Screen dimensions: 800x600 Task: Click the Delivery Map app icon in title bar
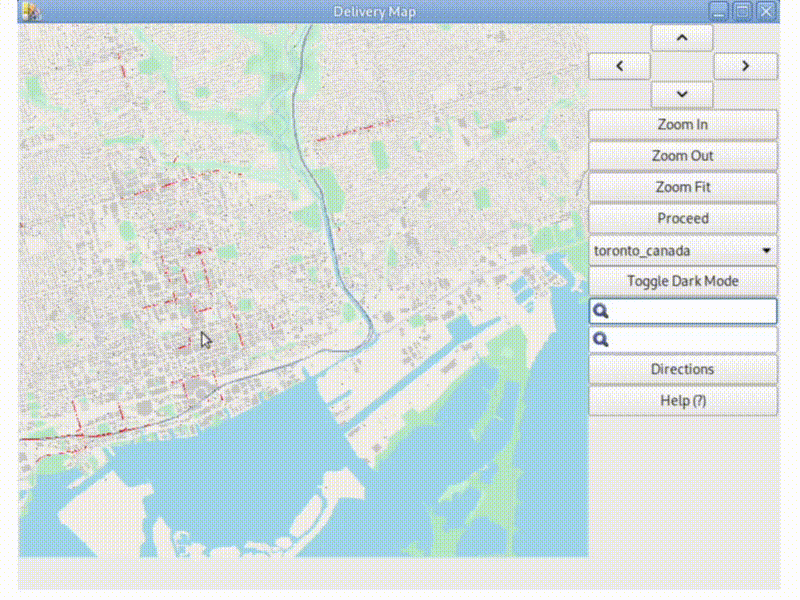coord(31,12)
